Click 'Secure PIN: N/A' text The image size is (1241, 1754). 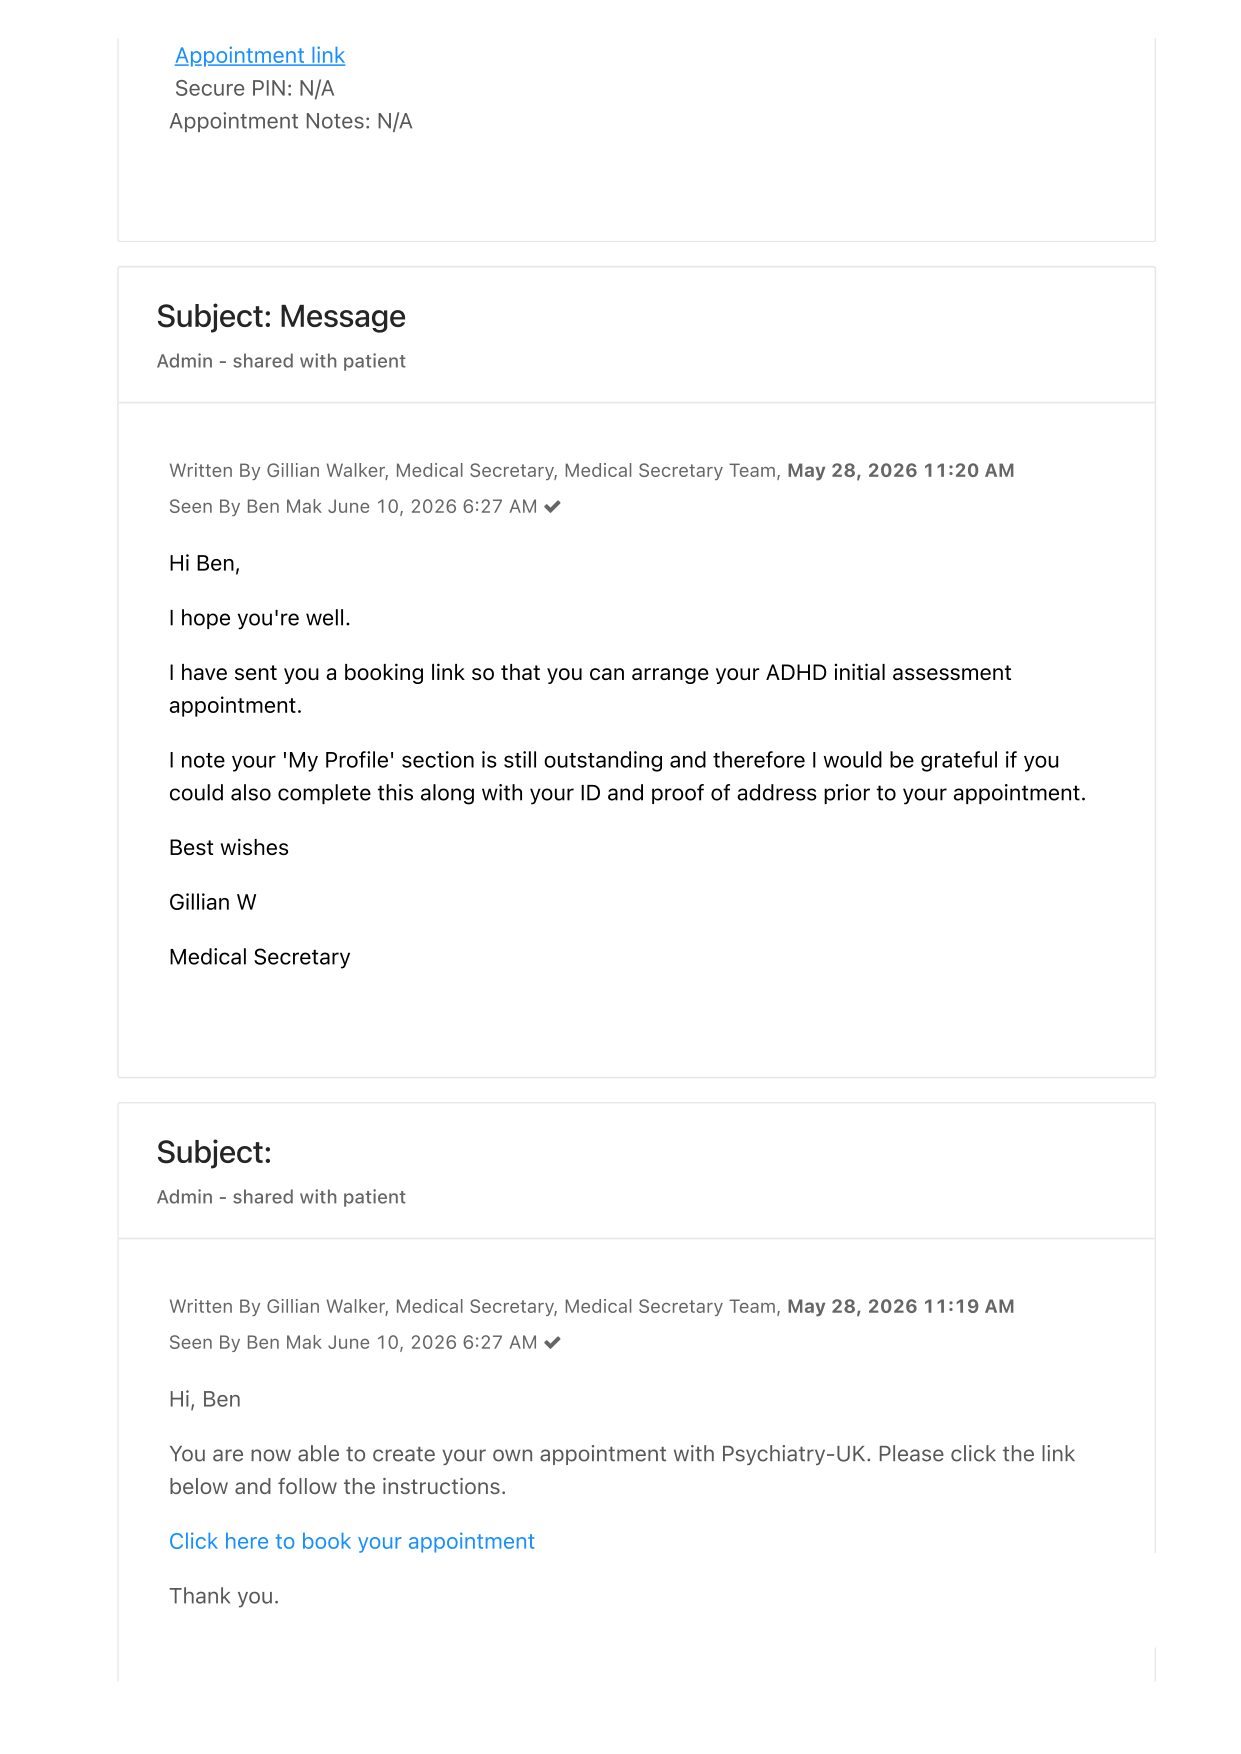coord(255,88)
